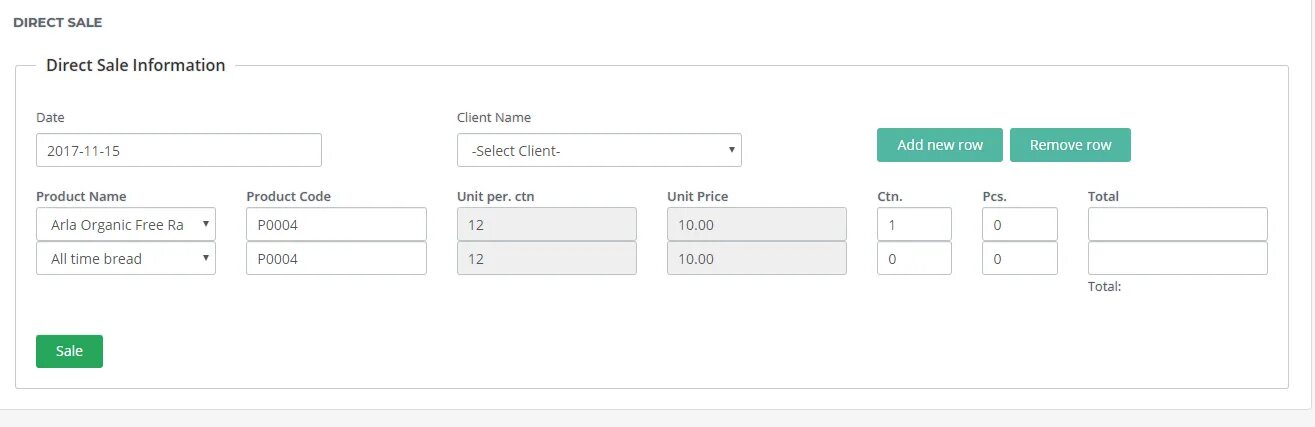Open the Client Name dropdown
The image size is (1315, 427).
(x=599, y=150)
